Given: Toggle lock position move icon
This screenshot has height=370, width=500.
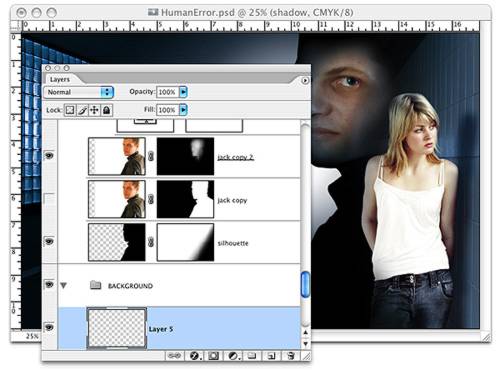Looking at the screenshot, I should click(x=94, y=110).
